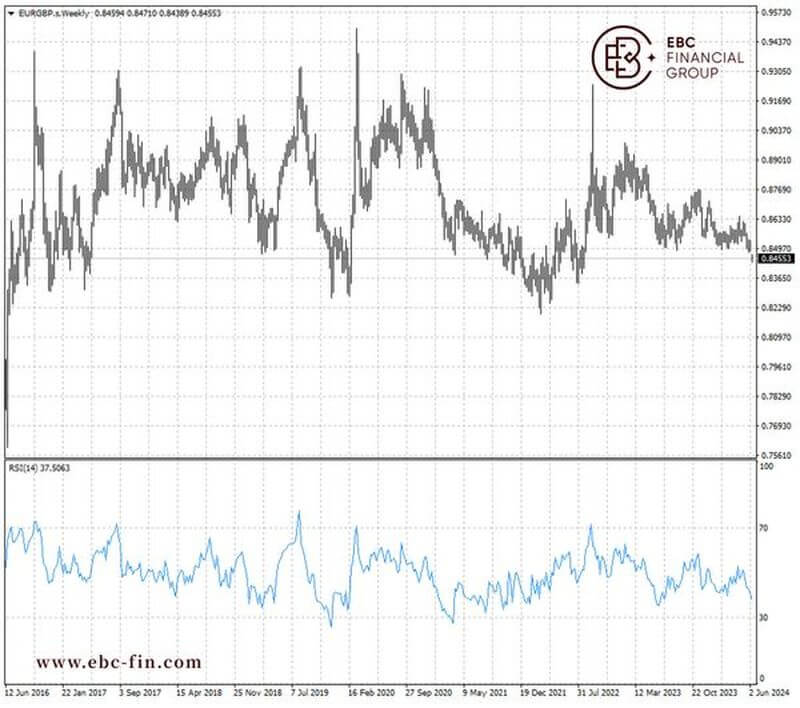800x708 pixels.
Task: Click the horizontal current price line
Action: coord(400,258)
